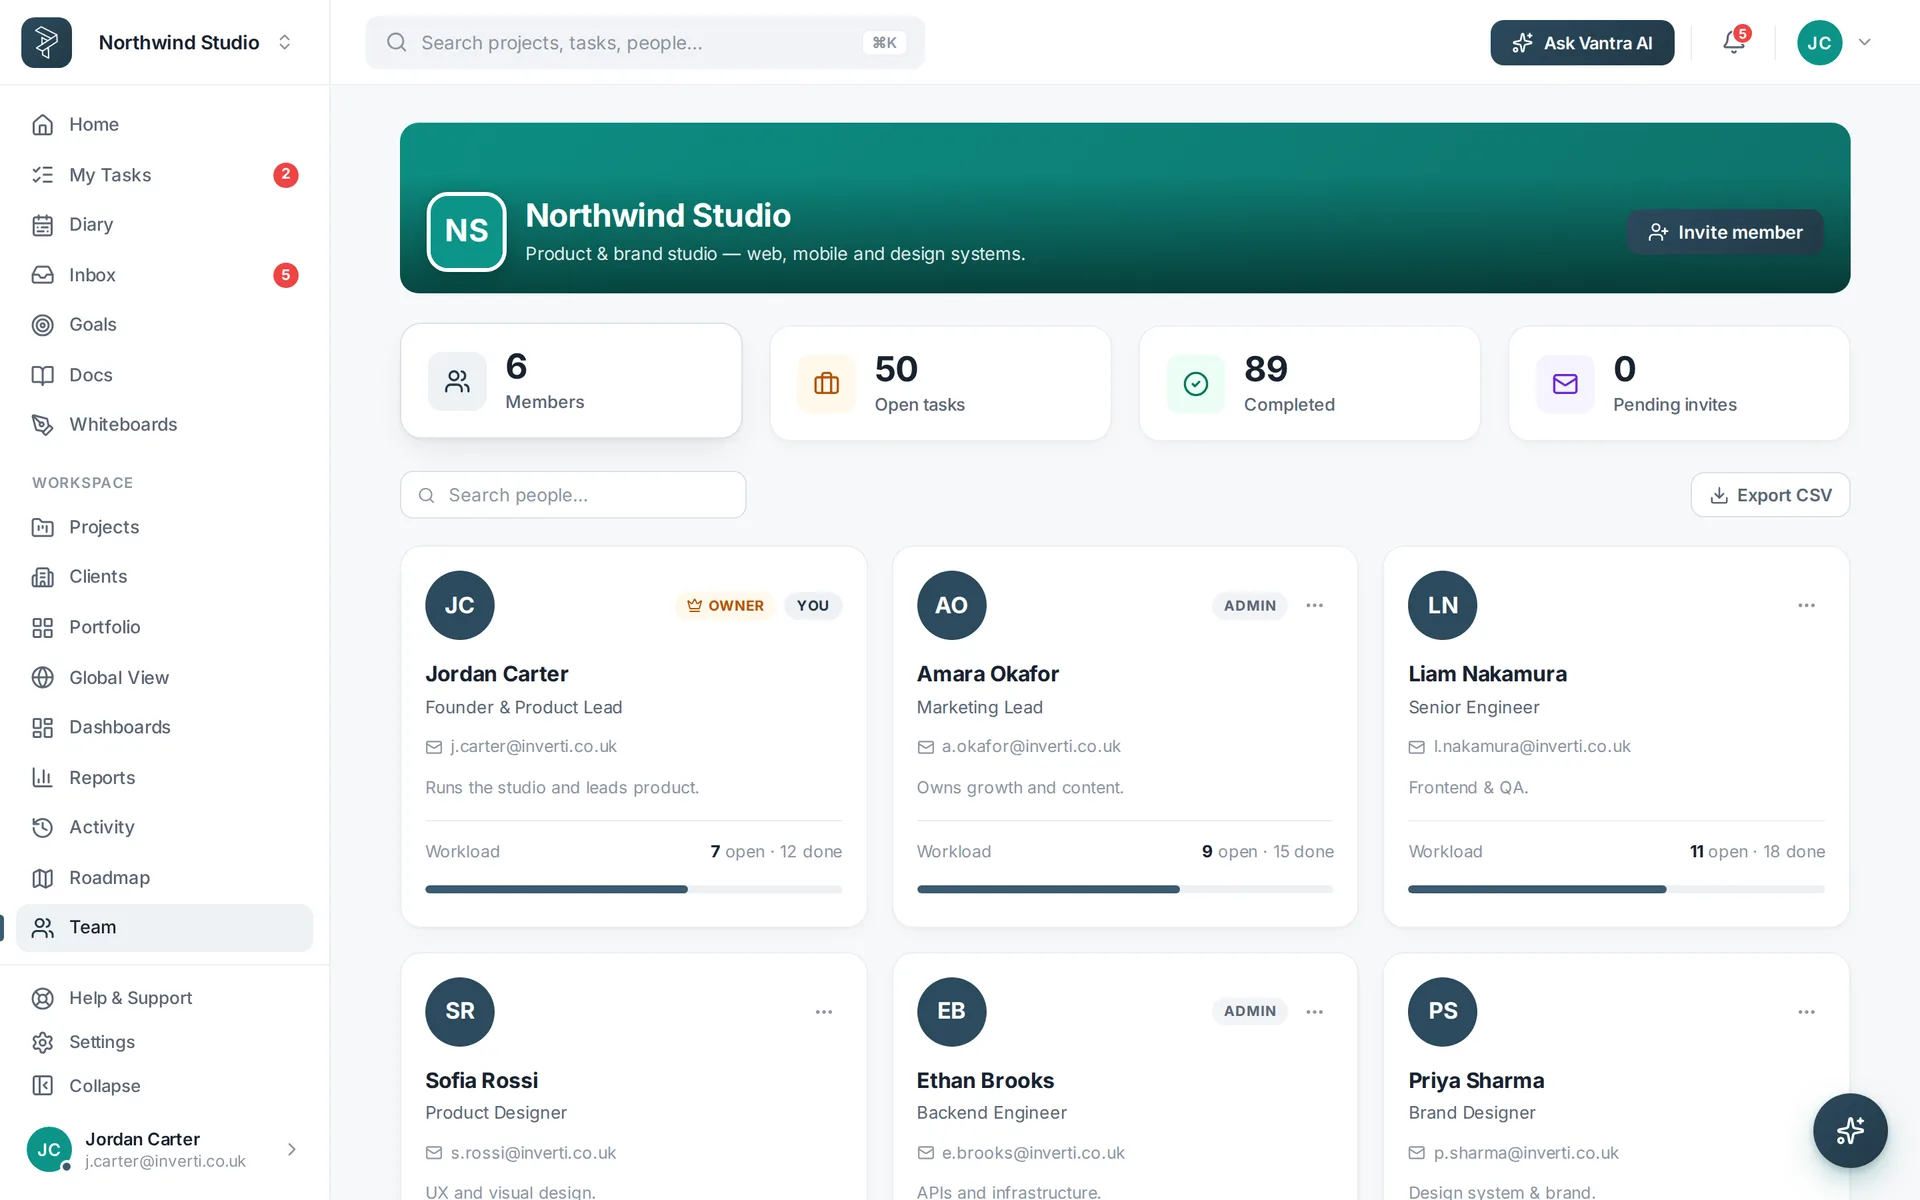This screenshot has height=1200, width=1920.
Task: Click the Settings gear icon
Action: [x=42, y=1042]
